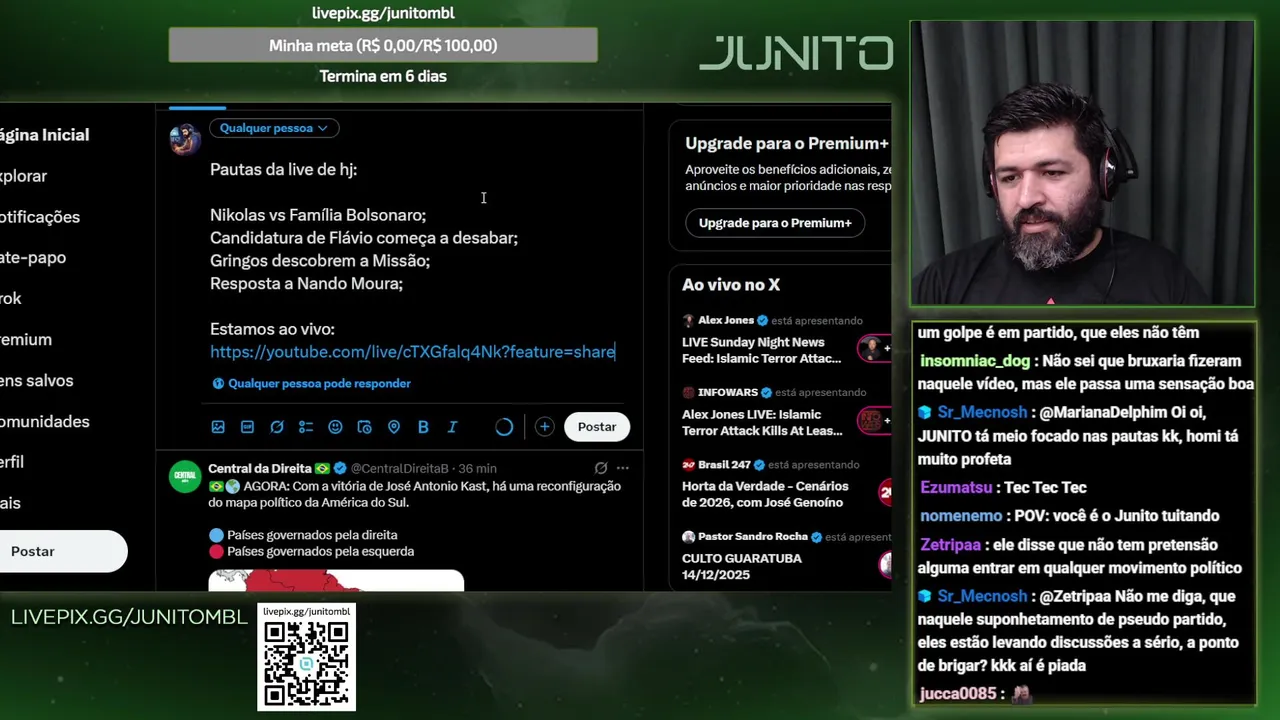Click the webcam video overlay
The width and height of the screenshot is (1280, 720).
click(x=1082, y=163)
